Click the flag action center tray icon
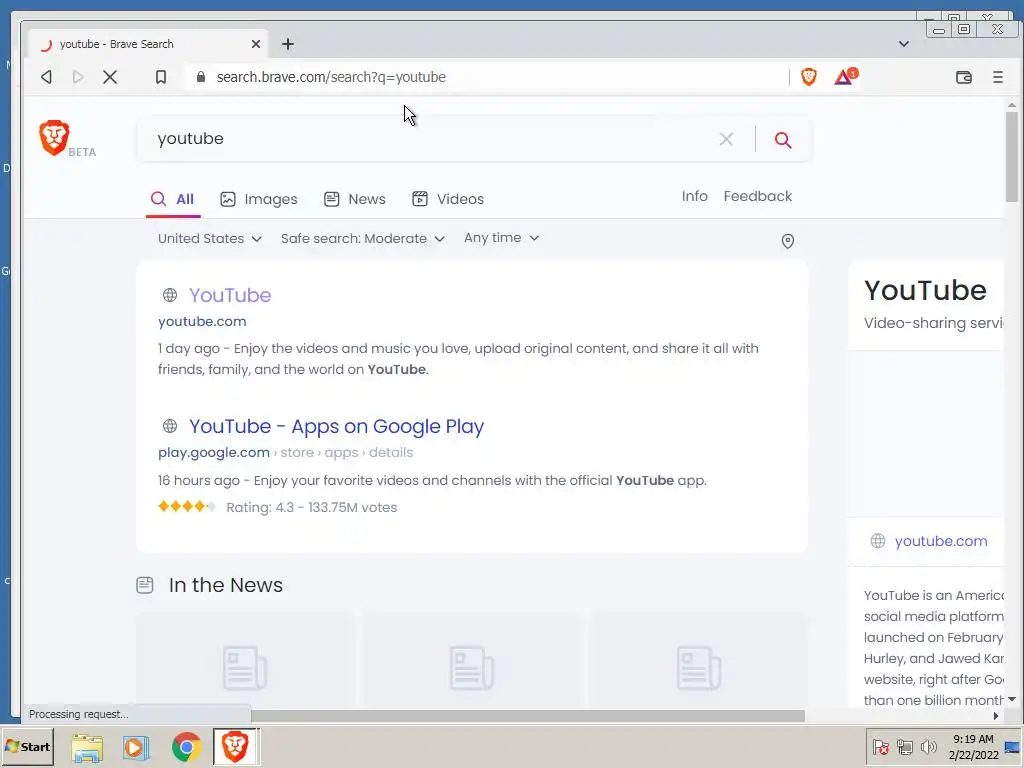 (x=880, y=746)
